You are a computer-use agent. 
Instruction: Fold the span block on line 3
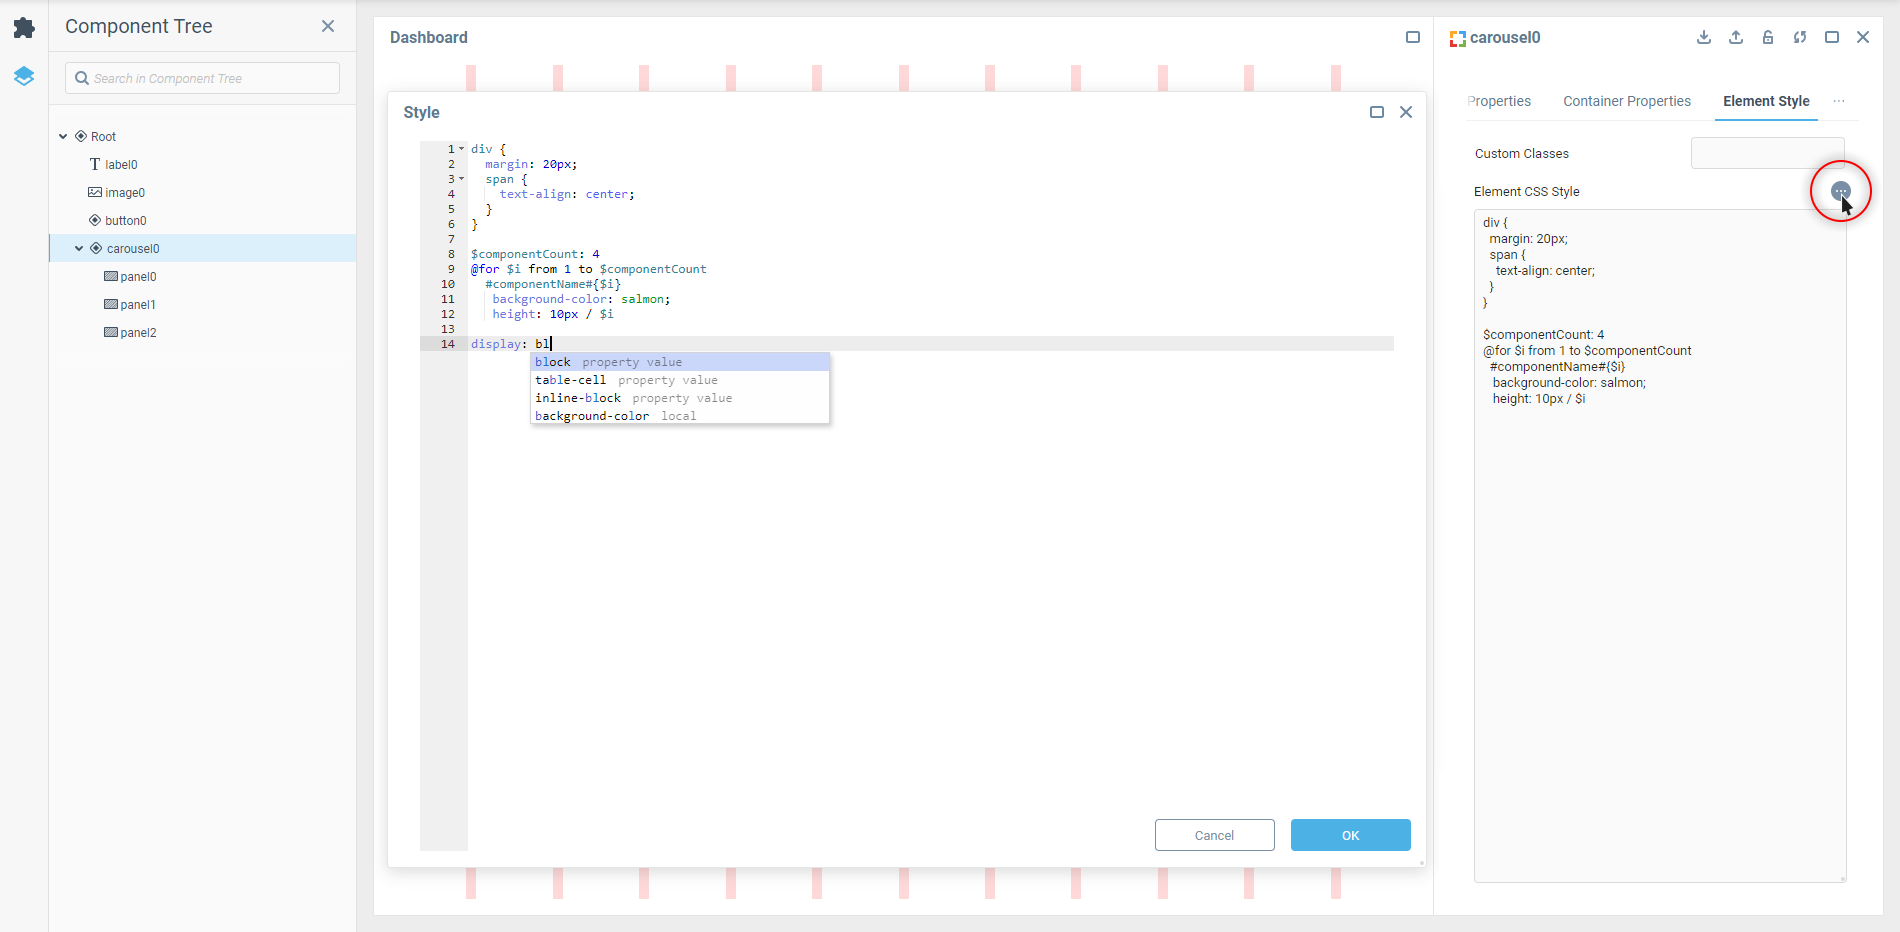click(462, 179)
